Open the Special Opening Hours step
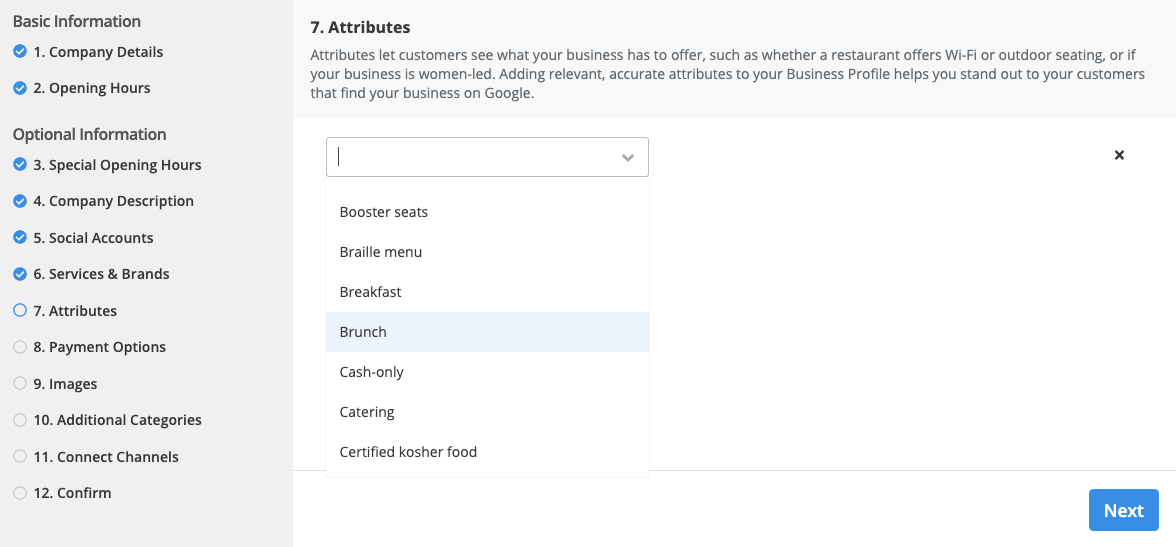 pyautogui.click(x=117, y=164)
